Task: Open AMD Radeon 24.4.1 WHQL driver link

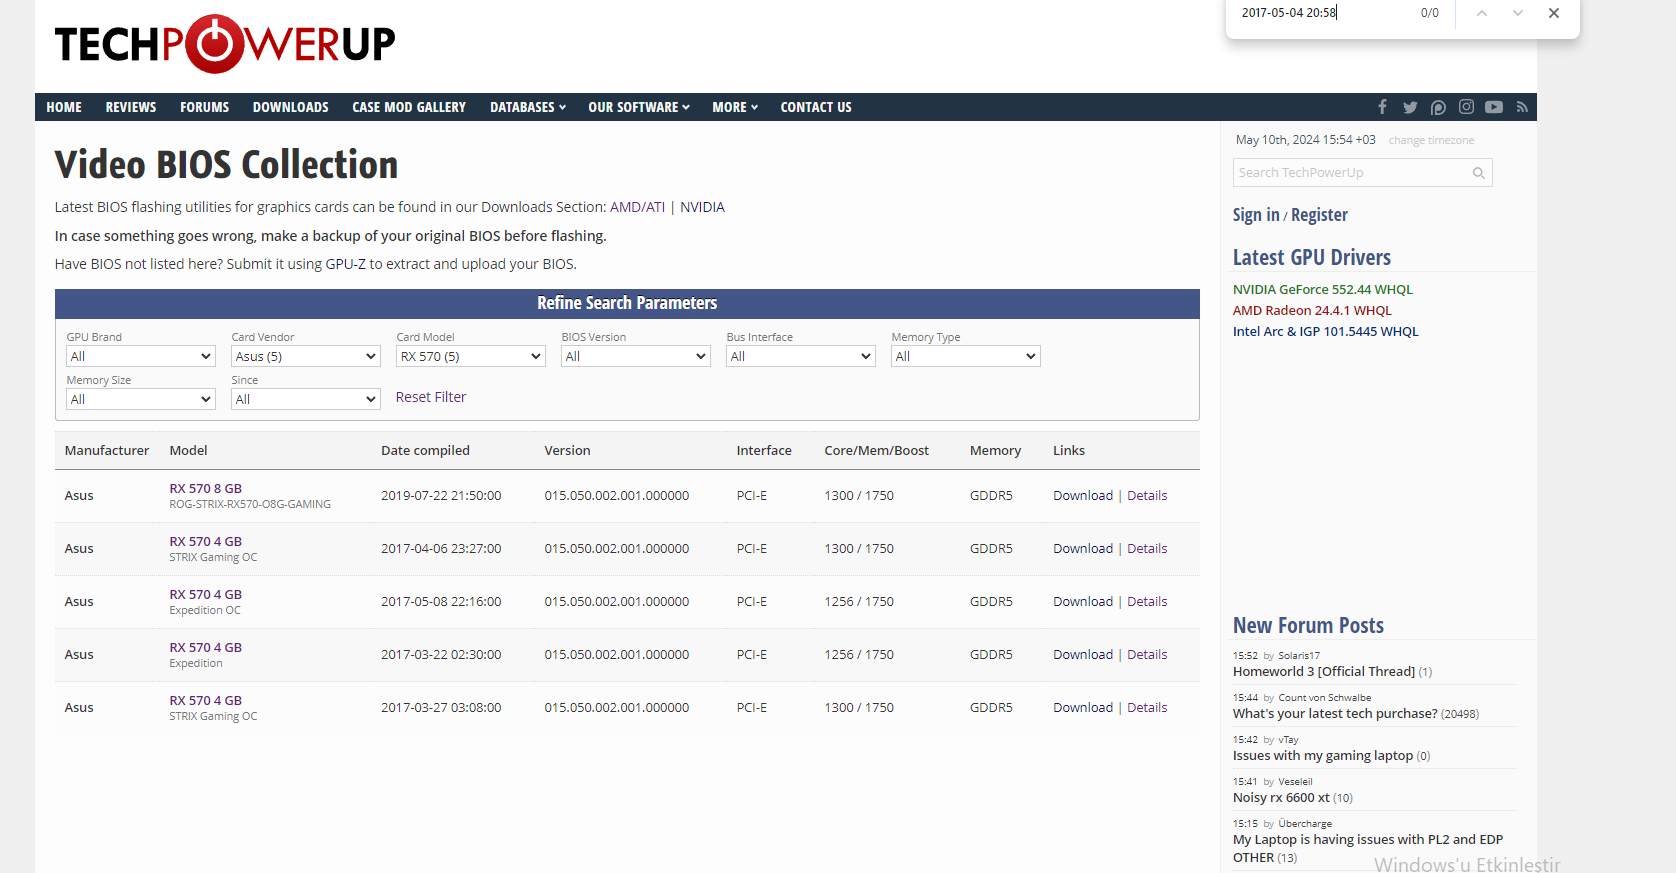Action: (x=1312, y=310)
